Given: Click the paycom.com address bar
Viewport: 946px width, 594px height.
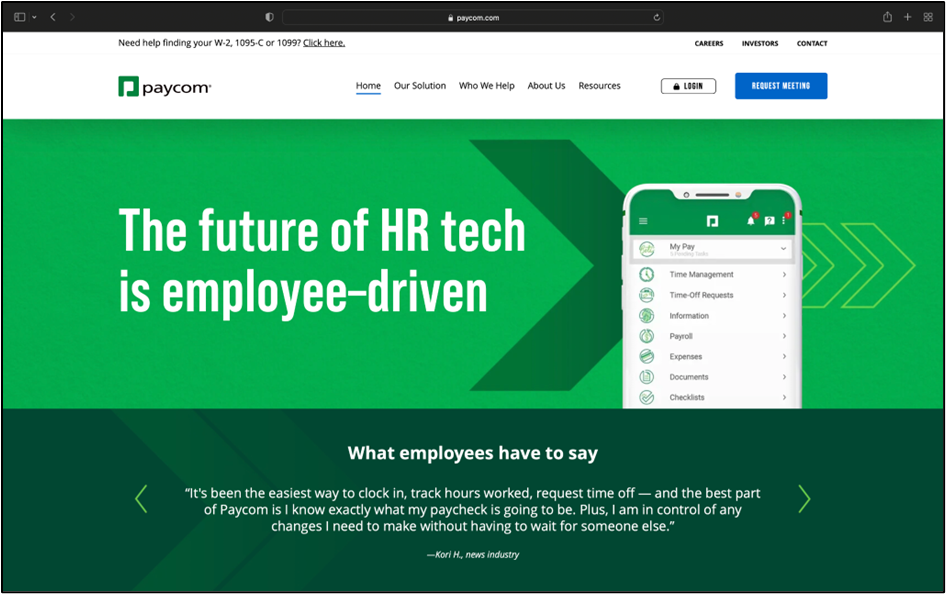Looking at the screenshot, I should pyautogui.click(x=473, y=17).
